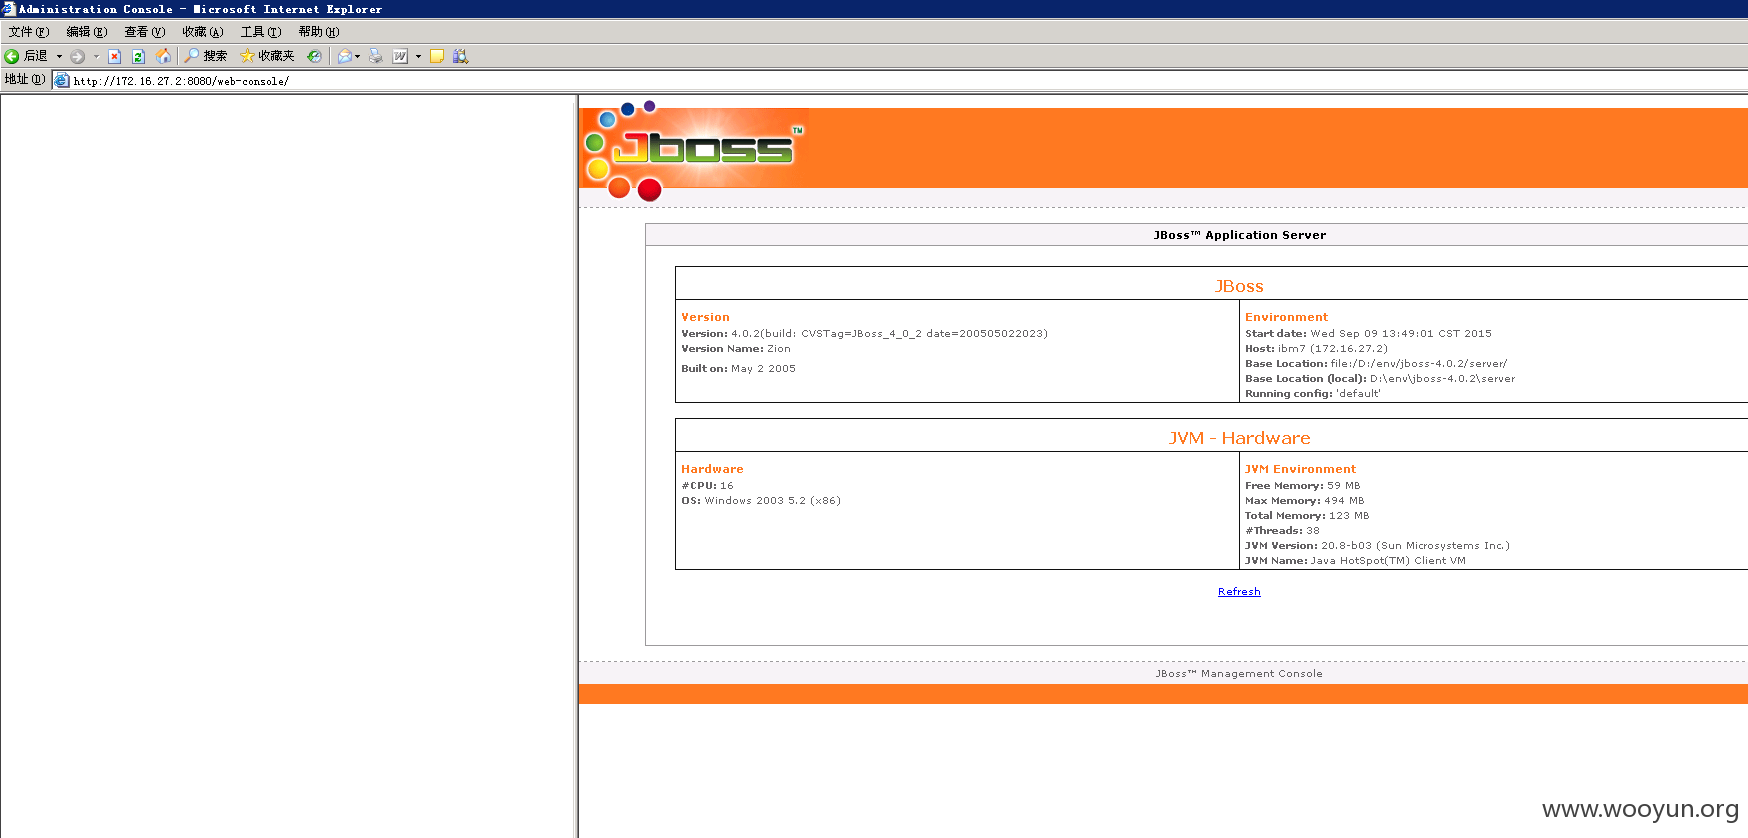Screen dimensions: 1748x838
Task: Click the address bar URL field
Action: pos(900,81)
